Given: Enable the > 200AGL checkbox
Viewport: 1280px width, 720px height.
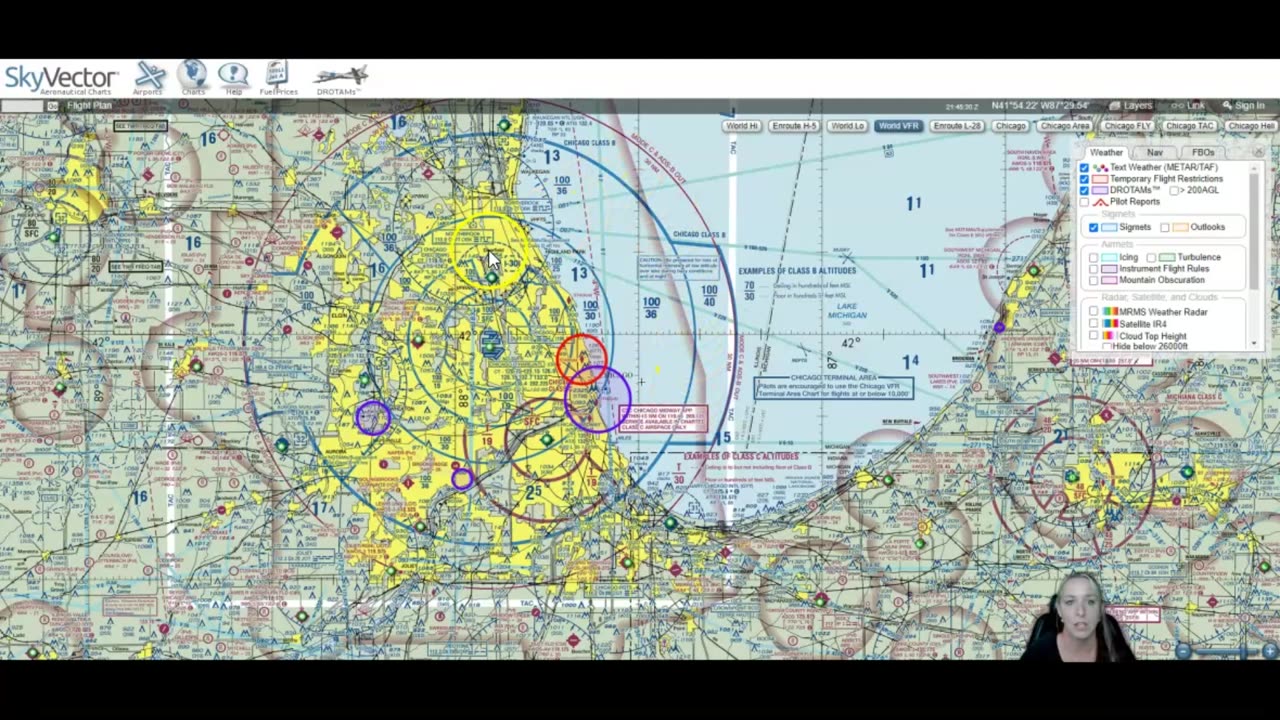Looking at the screenshot, I should (1175, 190).
